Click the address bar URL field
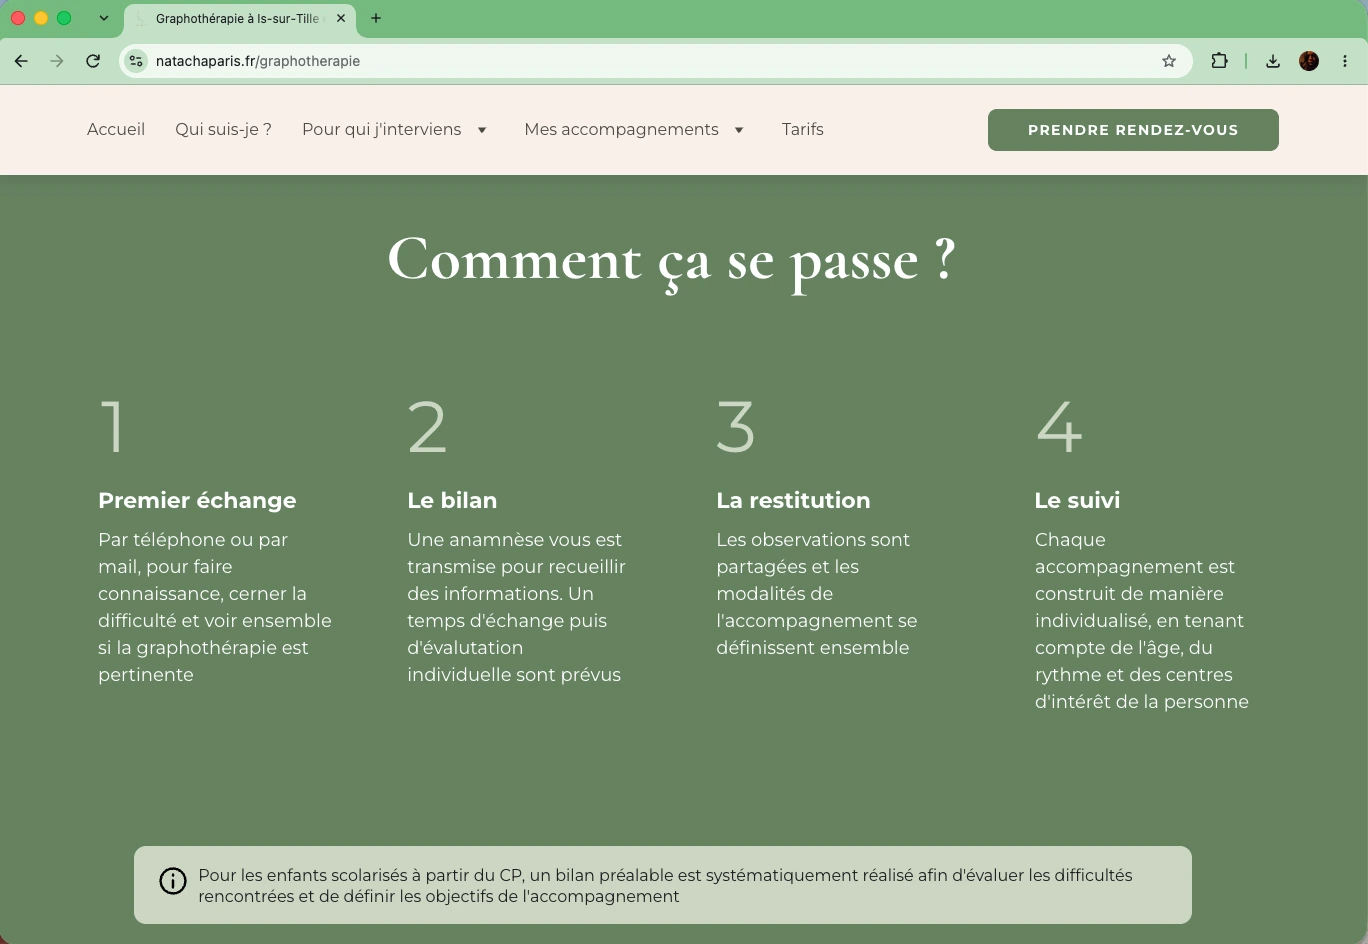Image resolution: width=1368 pixels, height=944 pixels. coord(650,61)
